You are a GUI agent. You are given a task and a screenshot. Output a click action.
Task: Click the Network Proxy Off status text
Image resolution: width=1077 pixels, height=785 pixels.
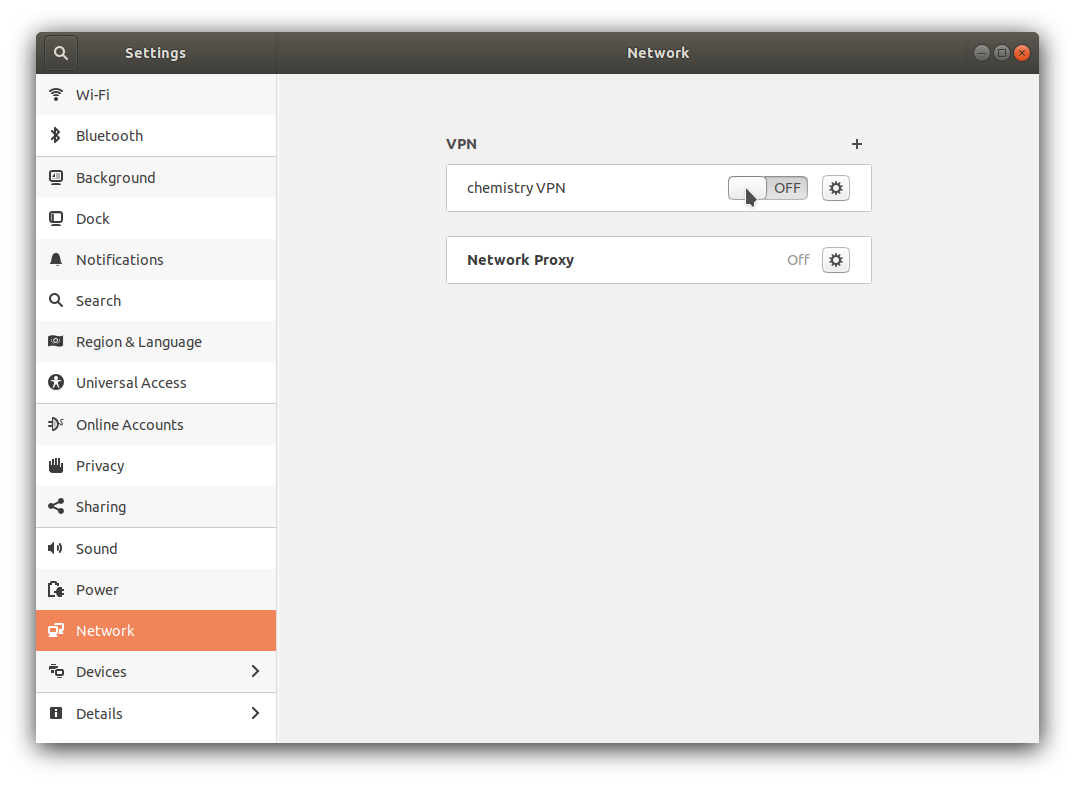798,260
